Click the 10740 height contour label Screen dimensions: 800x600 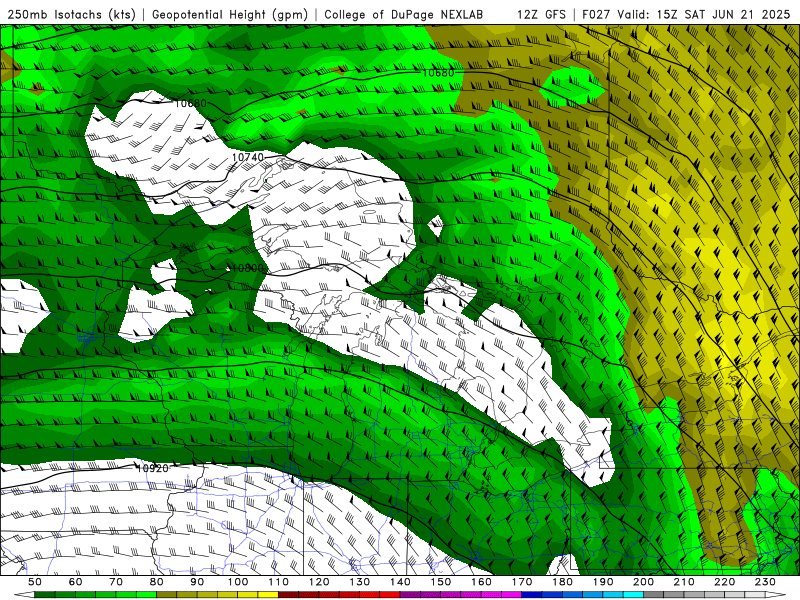tap(247, 157)
